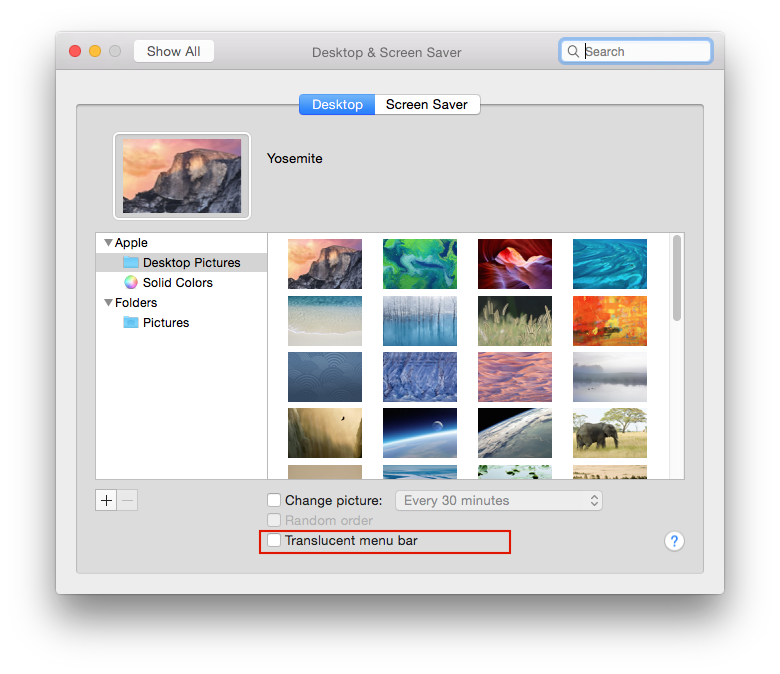The height and width of the screenshot is (674, 780).
Task: Choose the green swirling ocean wallpaper
Action: 420,264
